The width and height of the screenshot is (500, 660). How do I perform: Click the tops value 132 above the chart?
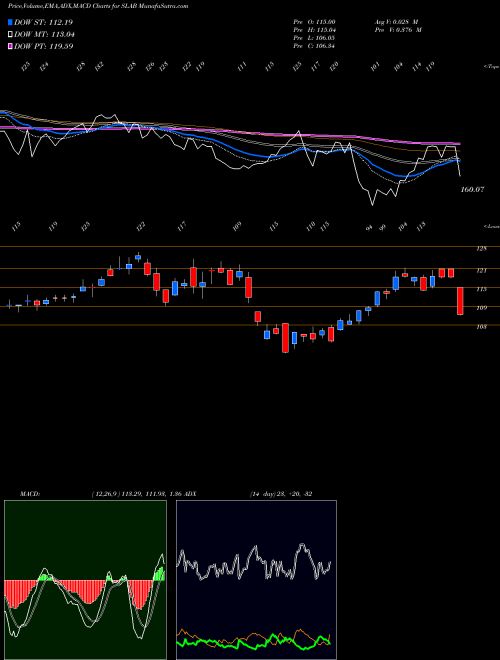tap(99, 67)
